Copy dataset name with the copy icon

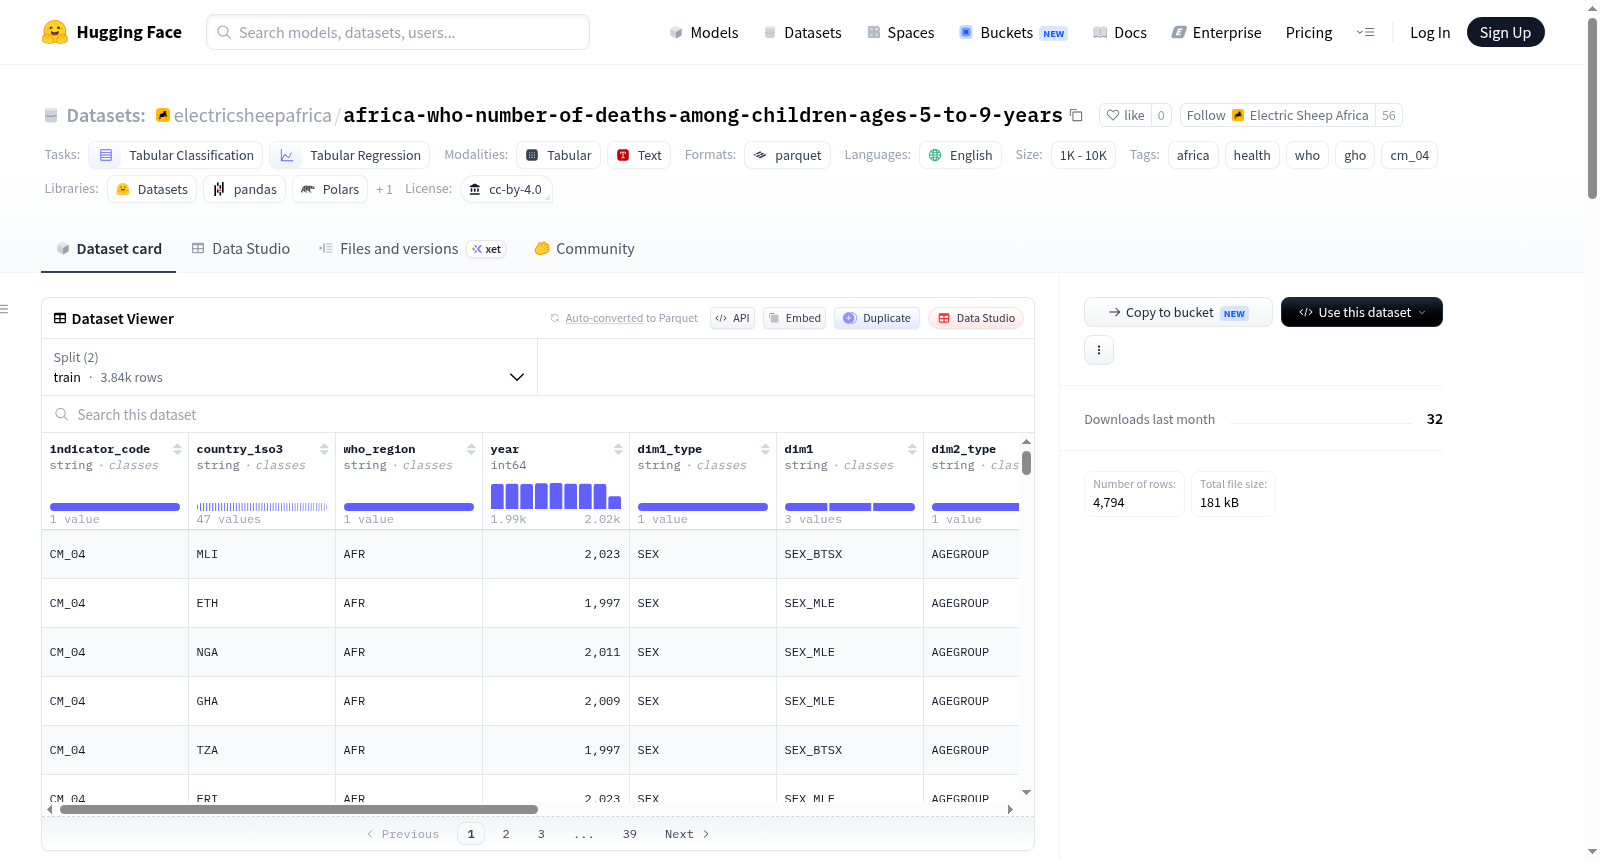[1076, 115]
